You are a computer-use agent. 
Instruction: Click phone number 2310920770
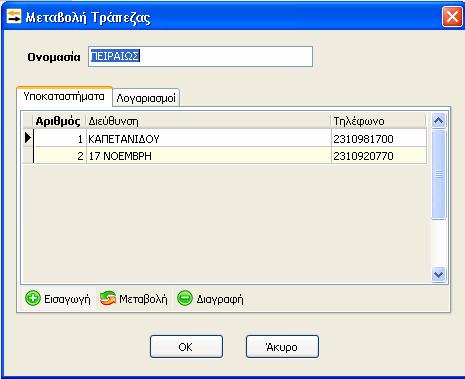pyautogui.click(x=363, y=156)
